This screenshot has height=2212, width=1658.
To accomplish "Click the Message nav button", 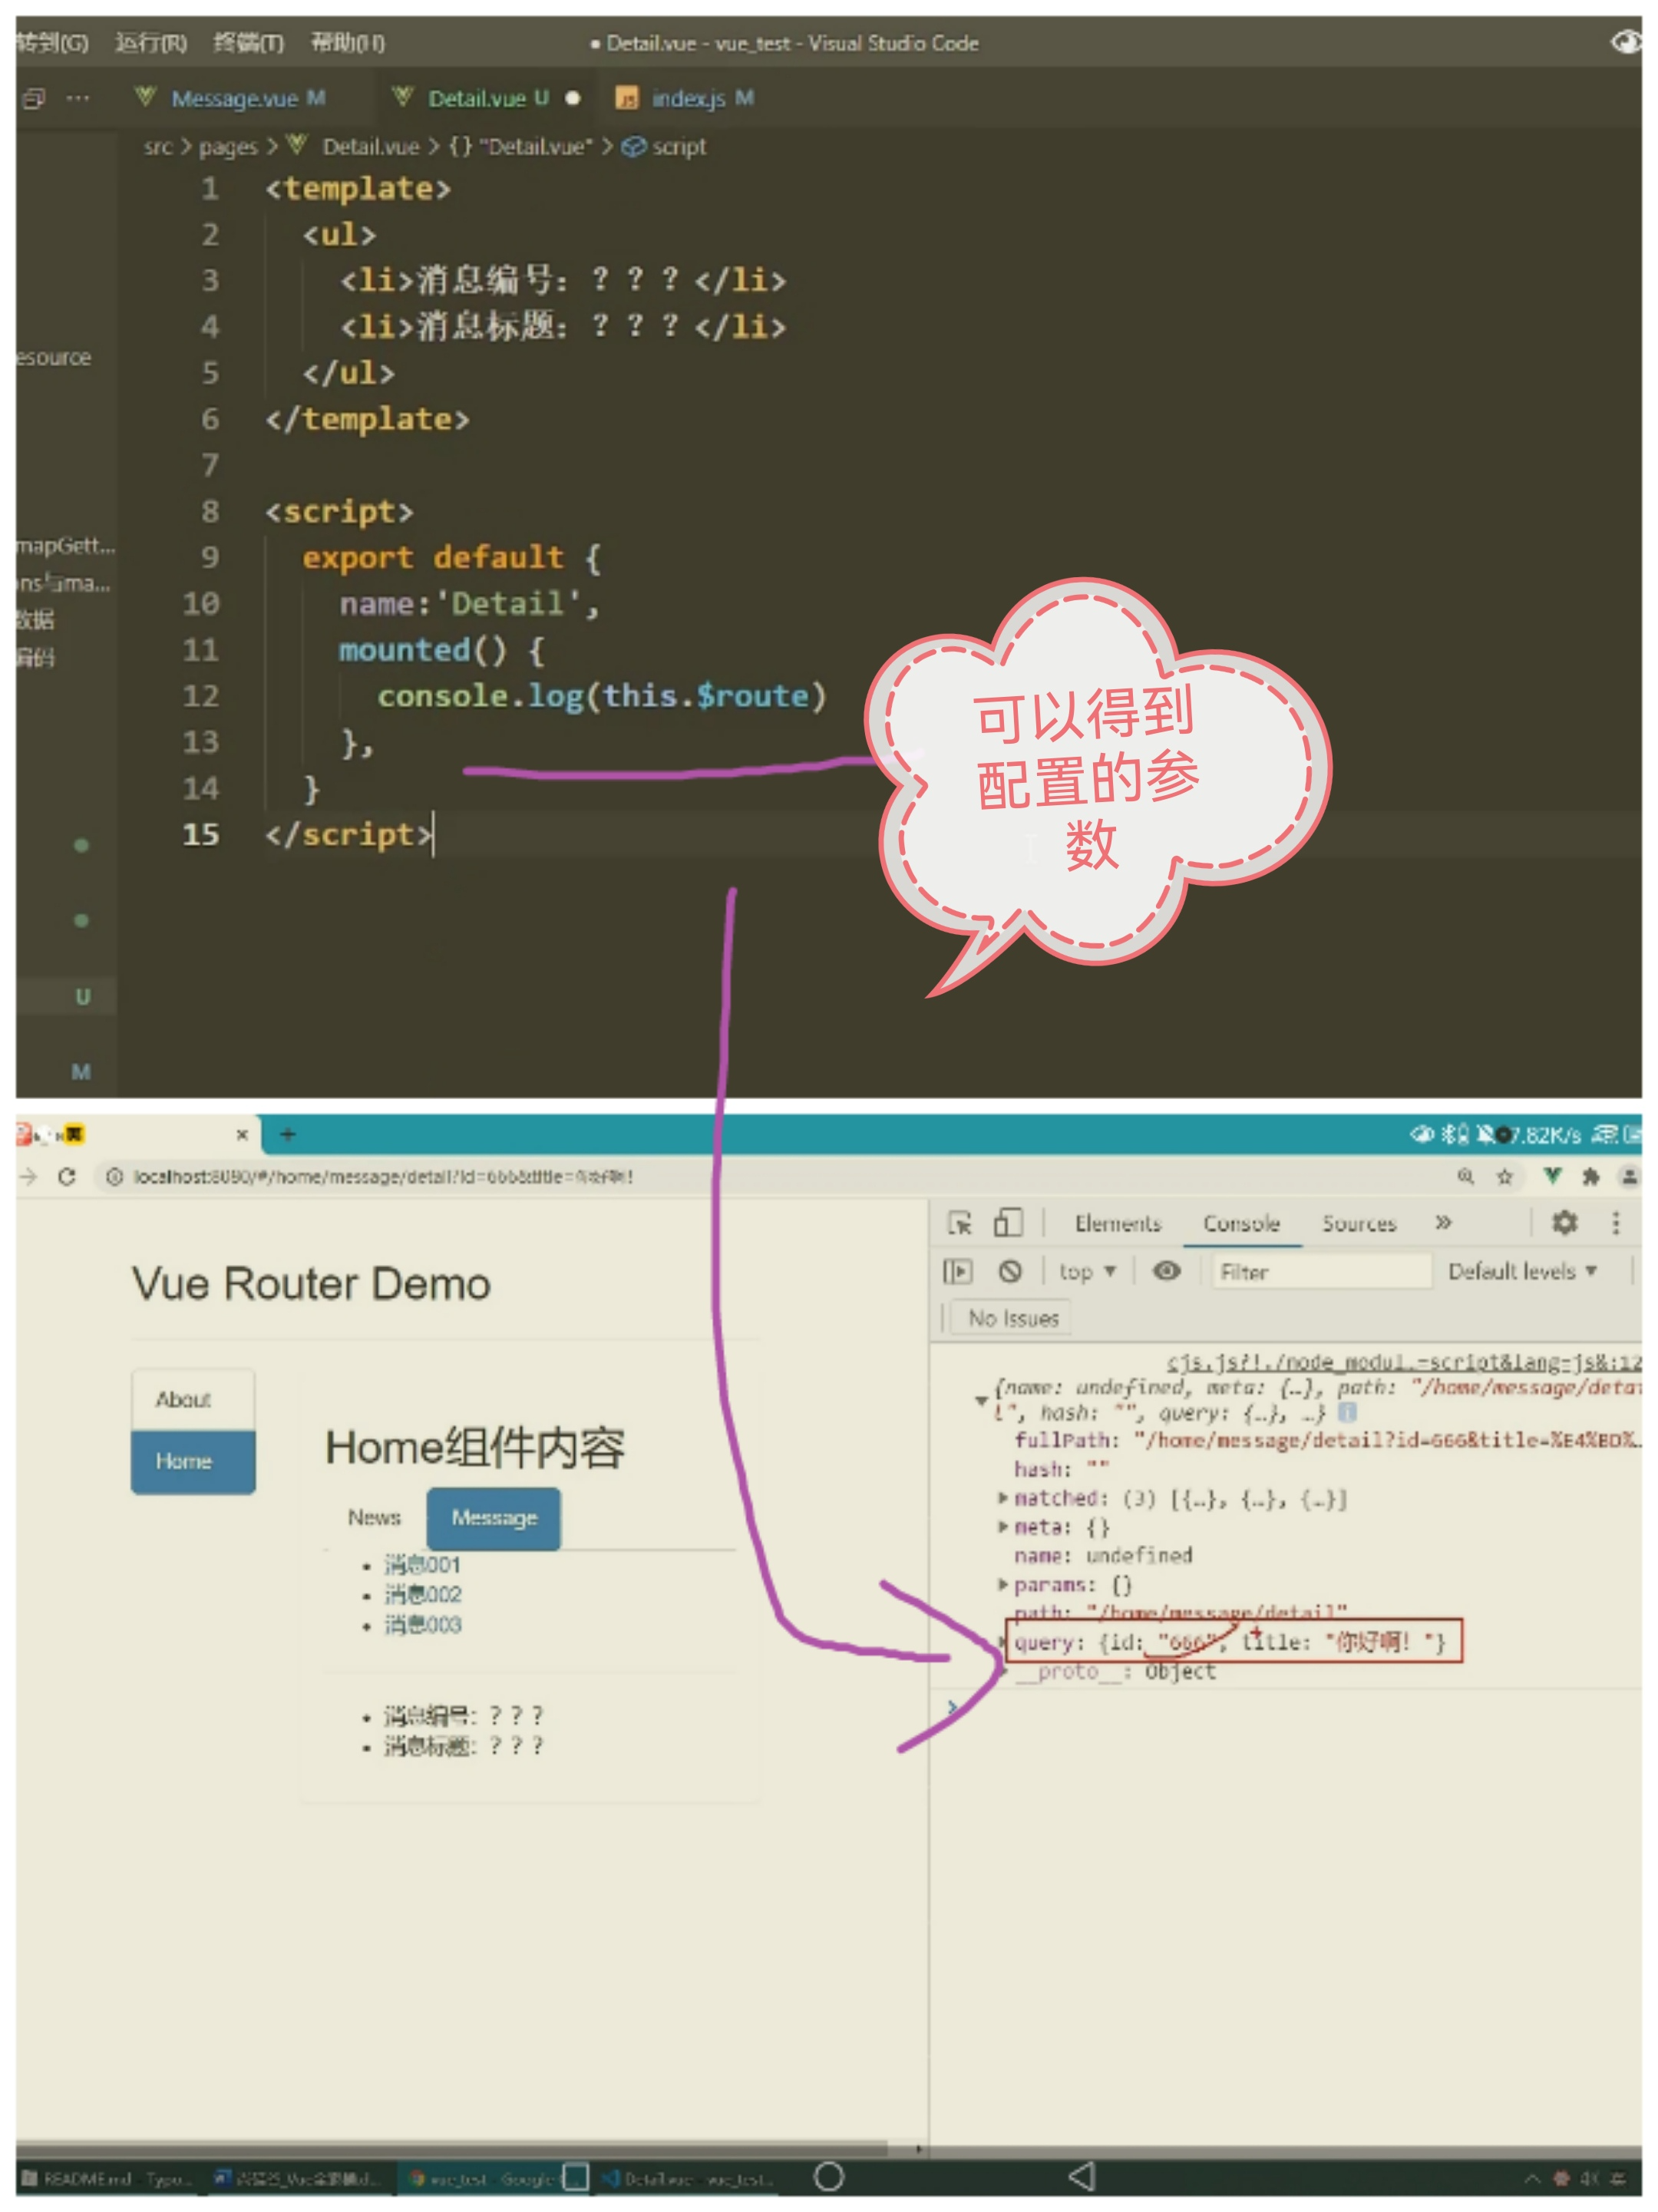I will pyautogui.click(x=494, y=1518).
